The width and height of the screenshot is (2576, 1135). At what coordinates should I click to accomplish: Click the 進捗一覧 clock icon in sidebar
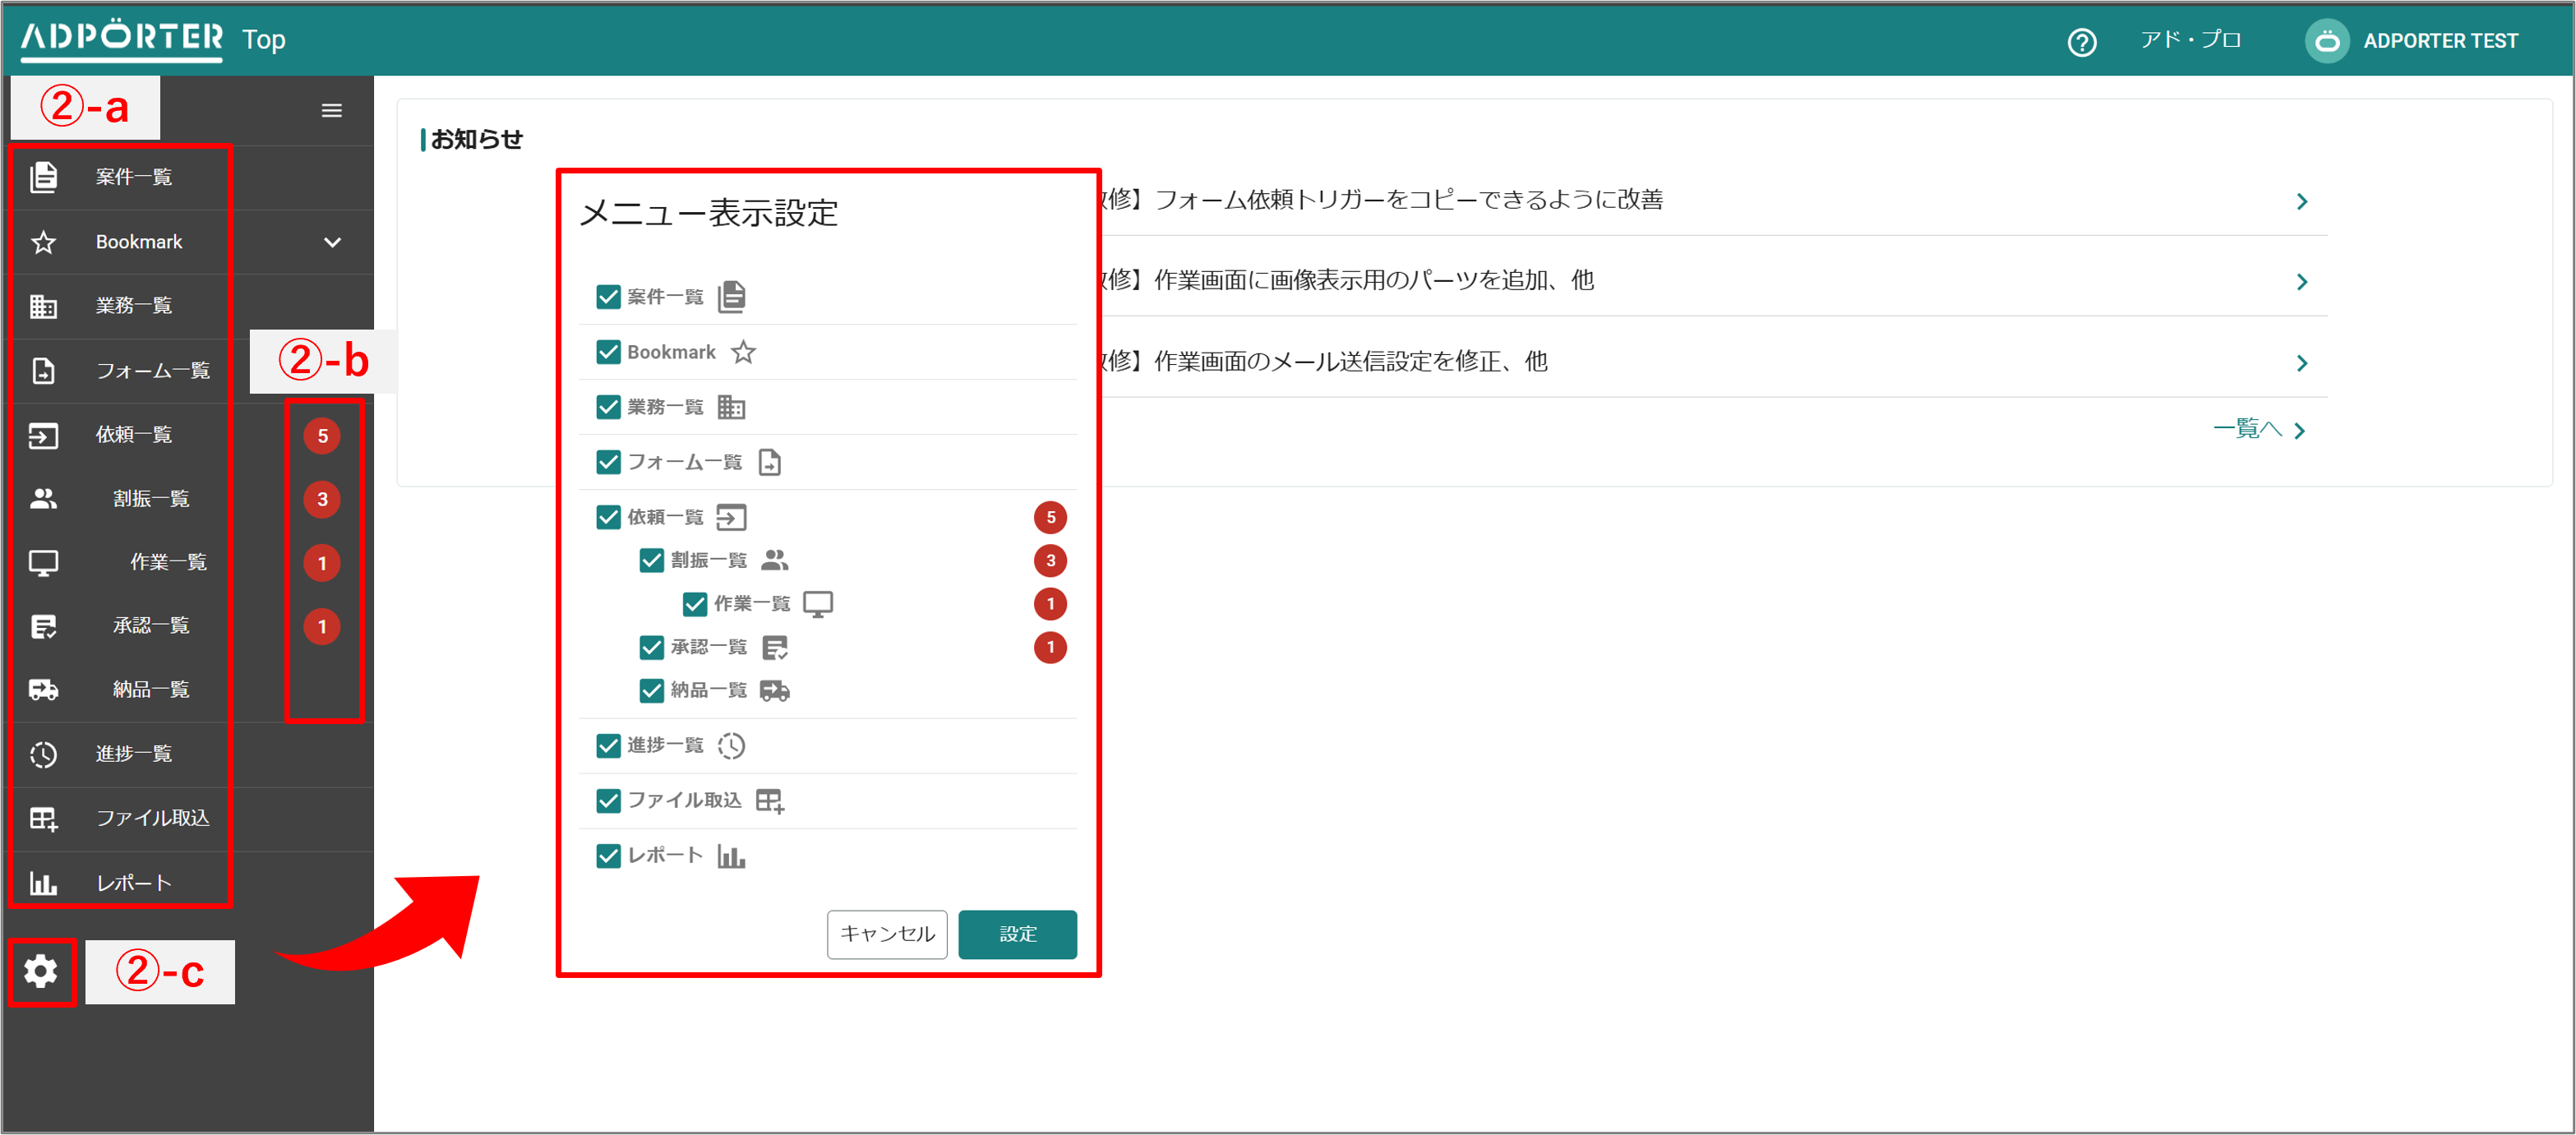[x=43, y=754]
